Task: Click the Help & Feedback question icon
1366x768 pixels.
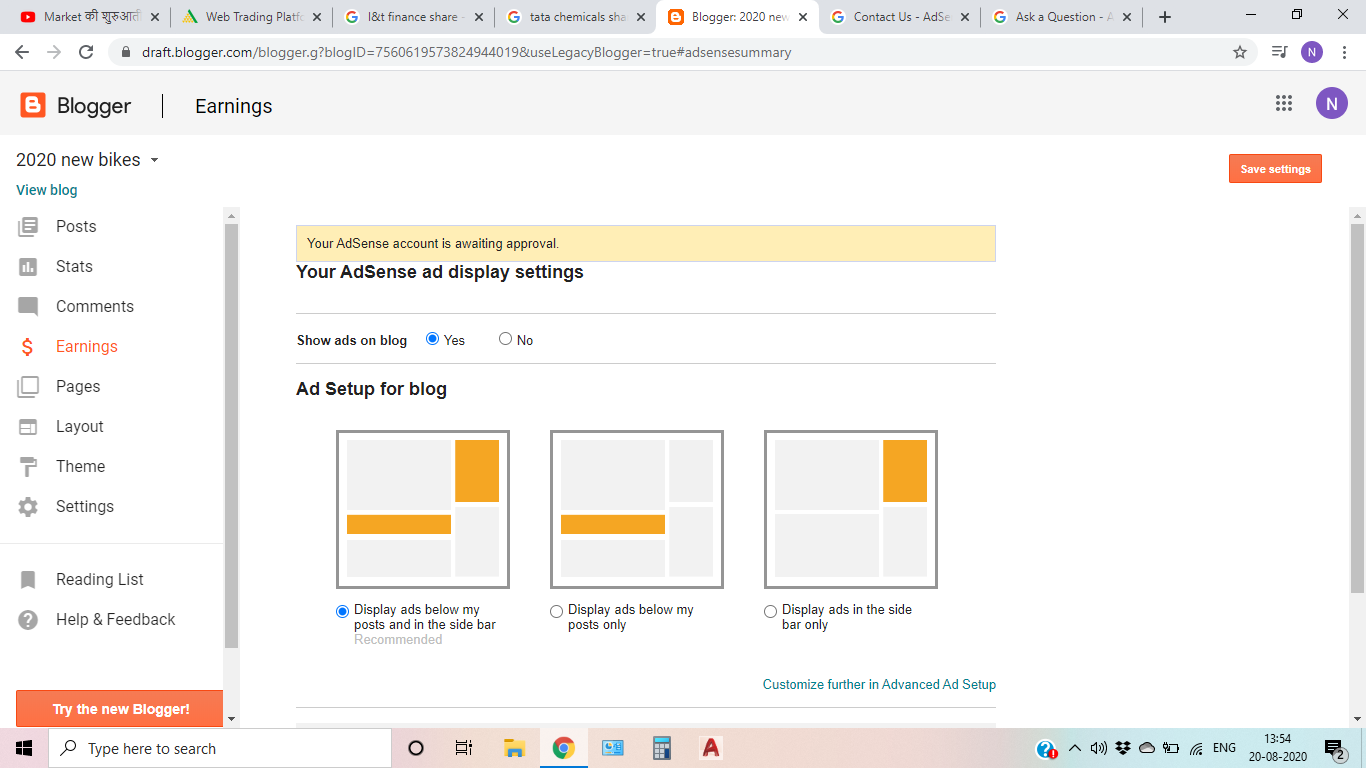Action: [x=28, y=620]
